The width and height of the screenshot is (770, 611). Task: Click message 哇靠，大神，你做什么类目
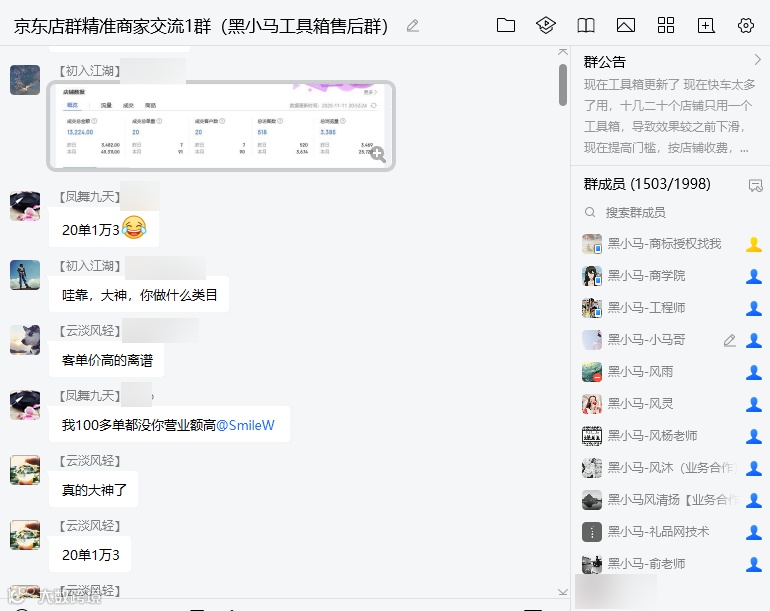click(139, 295)
